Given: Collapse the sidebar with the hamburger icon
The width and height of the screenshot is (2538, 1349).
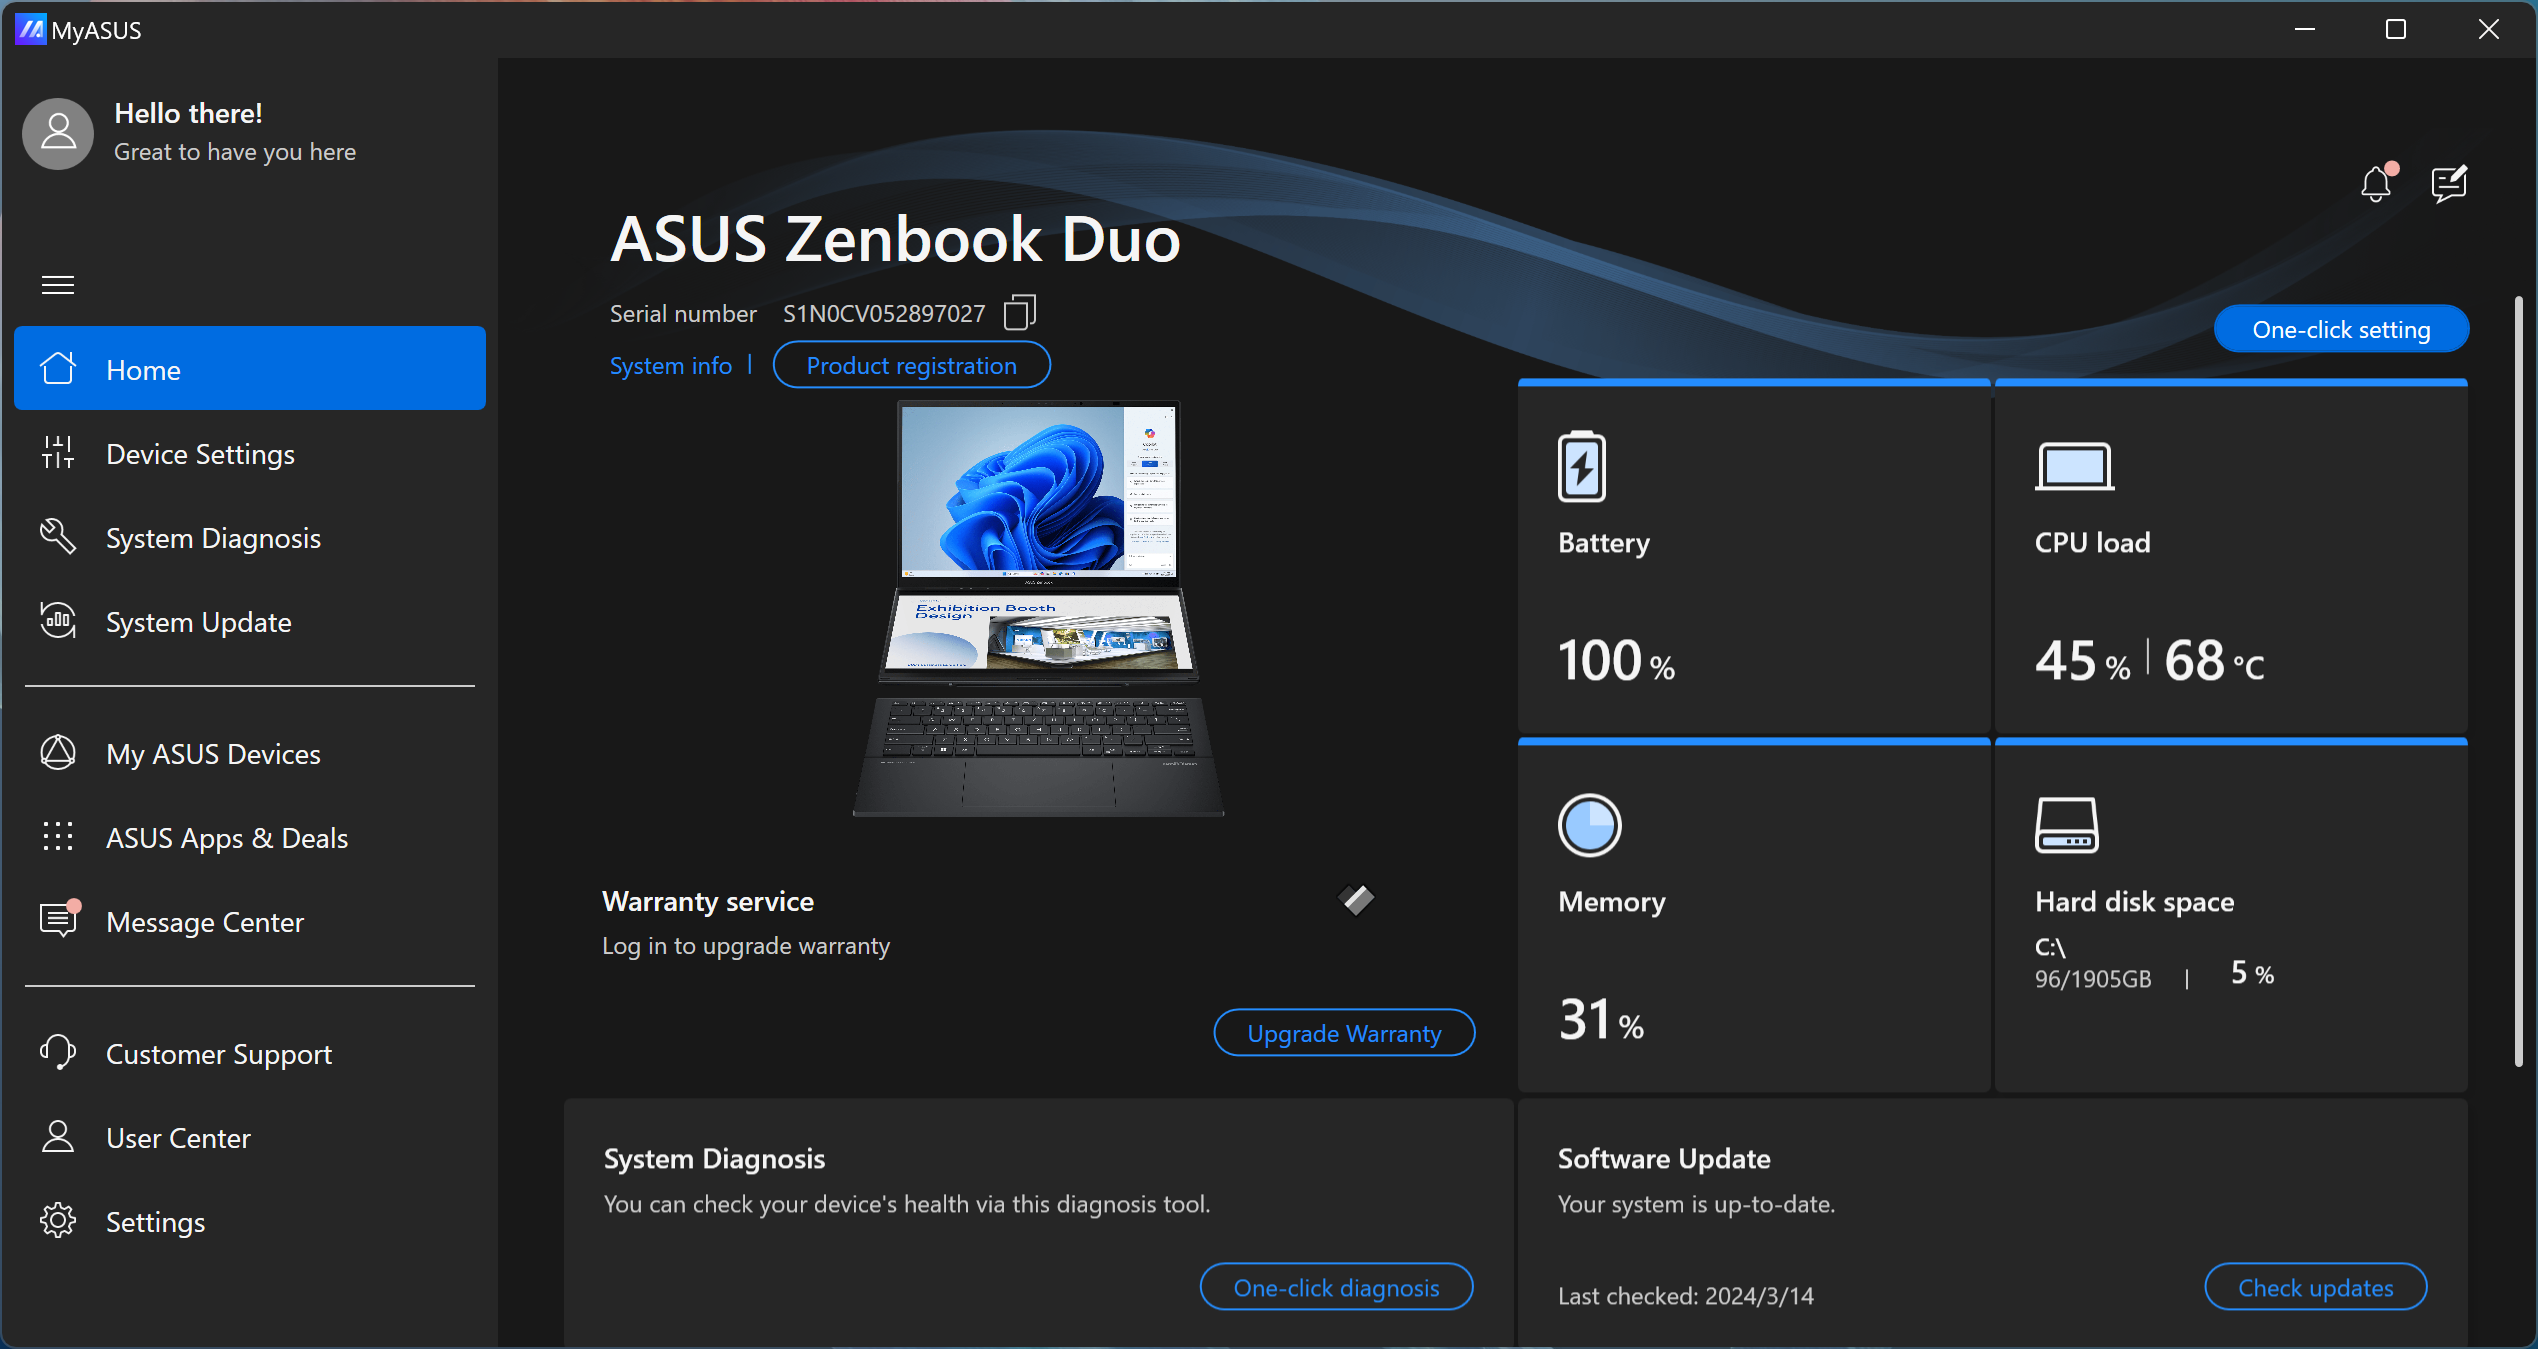Looking at the screenshot, I should [58, 285].
